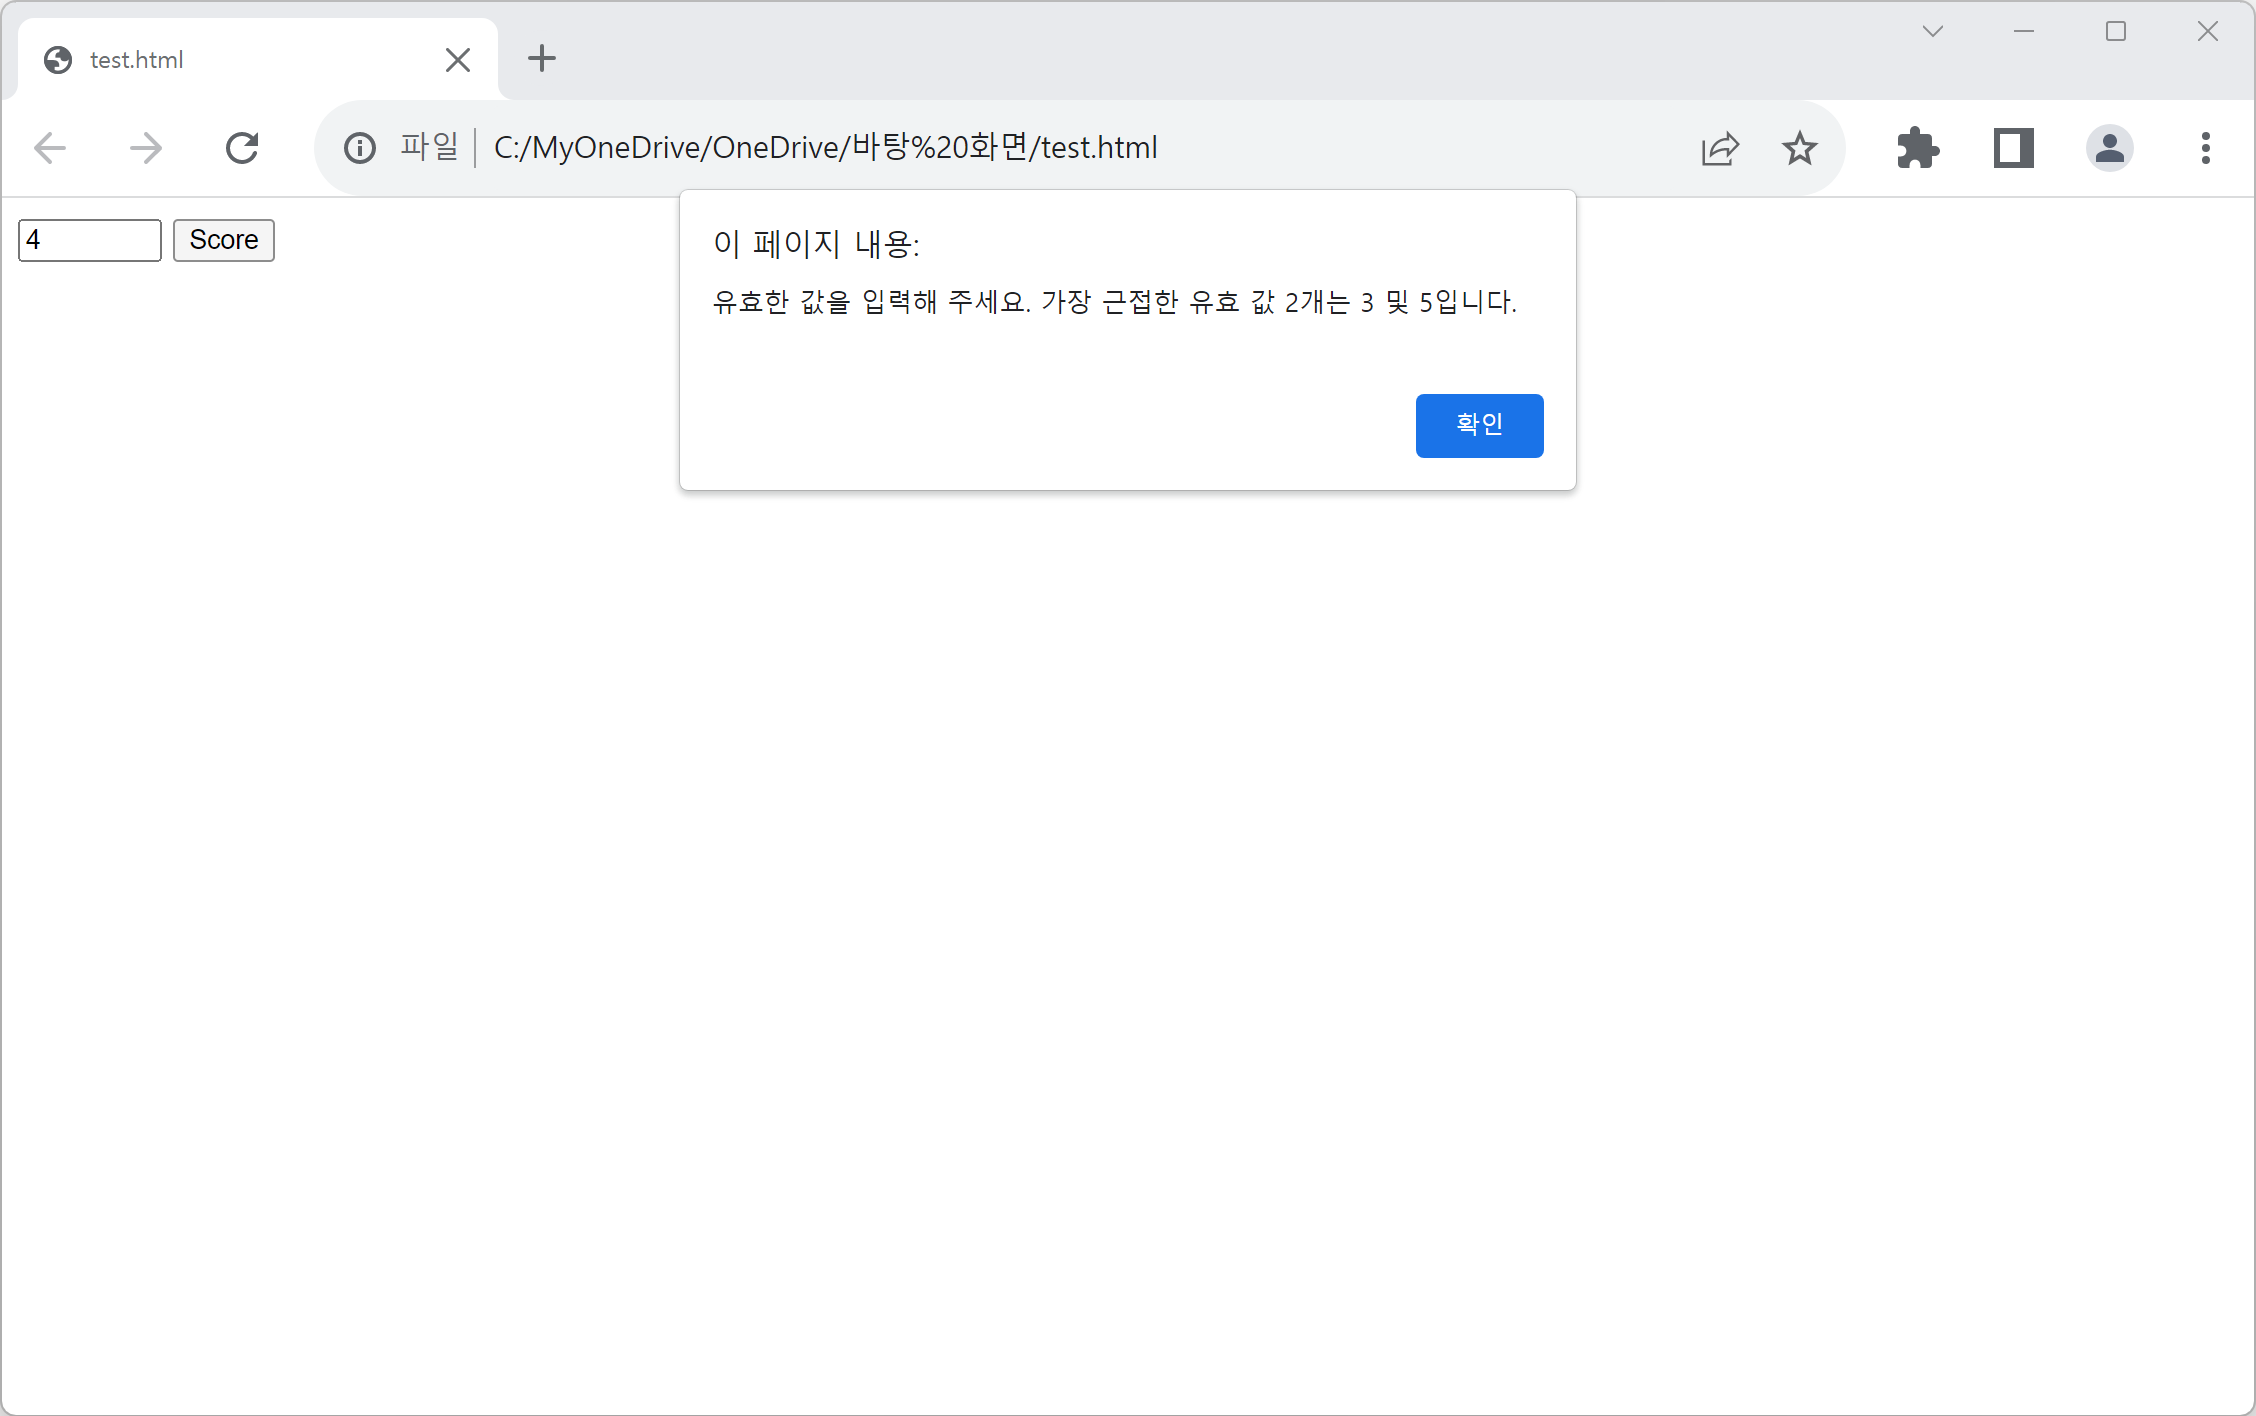Image resolution: width=2256 pixels, height=1416 pixels.
Task: Toggle the side panel icon
Action: [x=2014, y=148]
